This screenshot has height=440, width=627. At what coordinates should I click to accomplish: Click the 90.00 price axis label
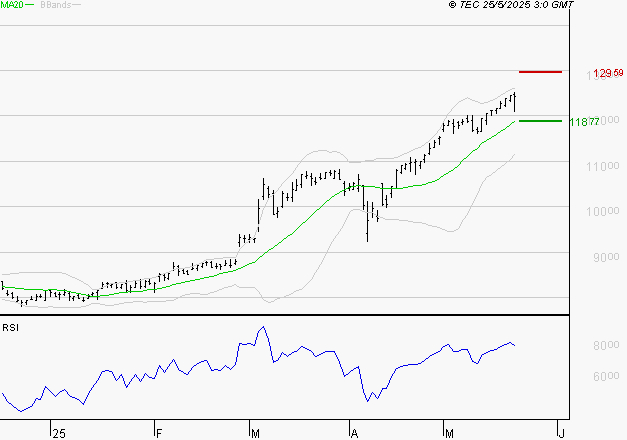(x=606, y=257)
